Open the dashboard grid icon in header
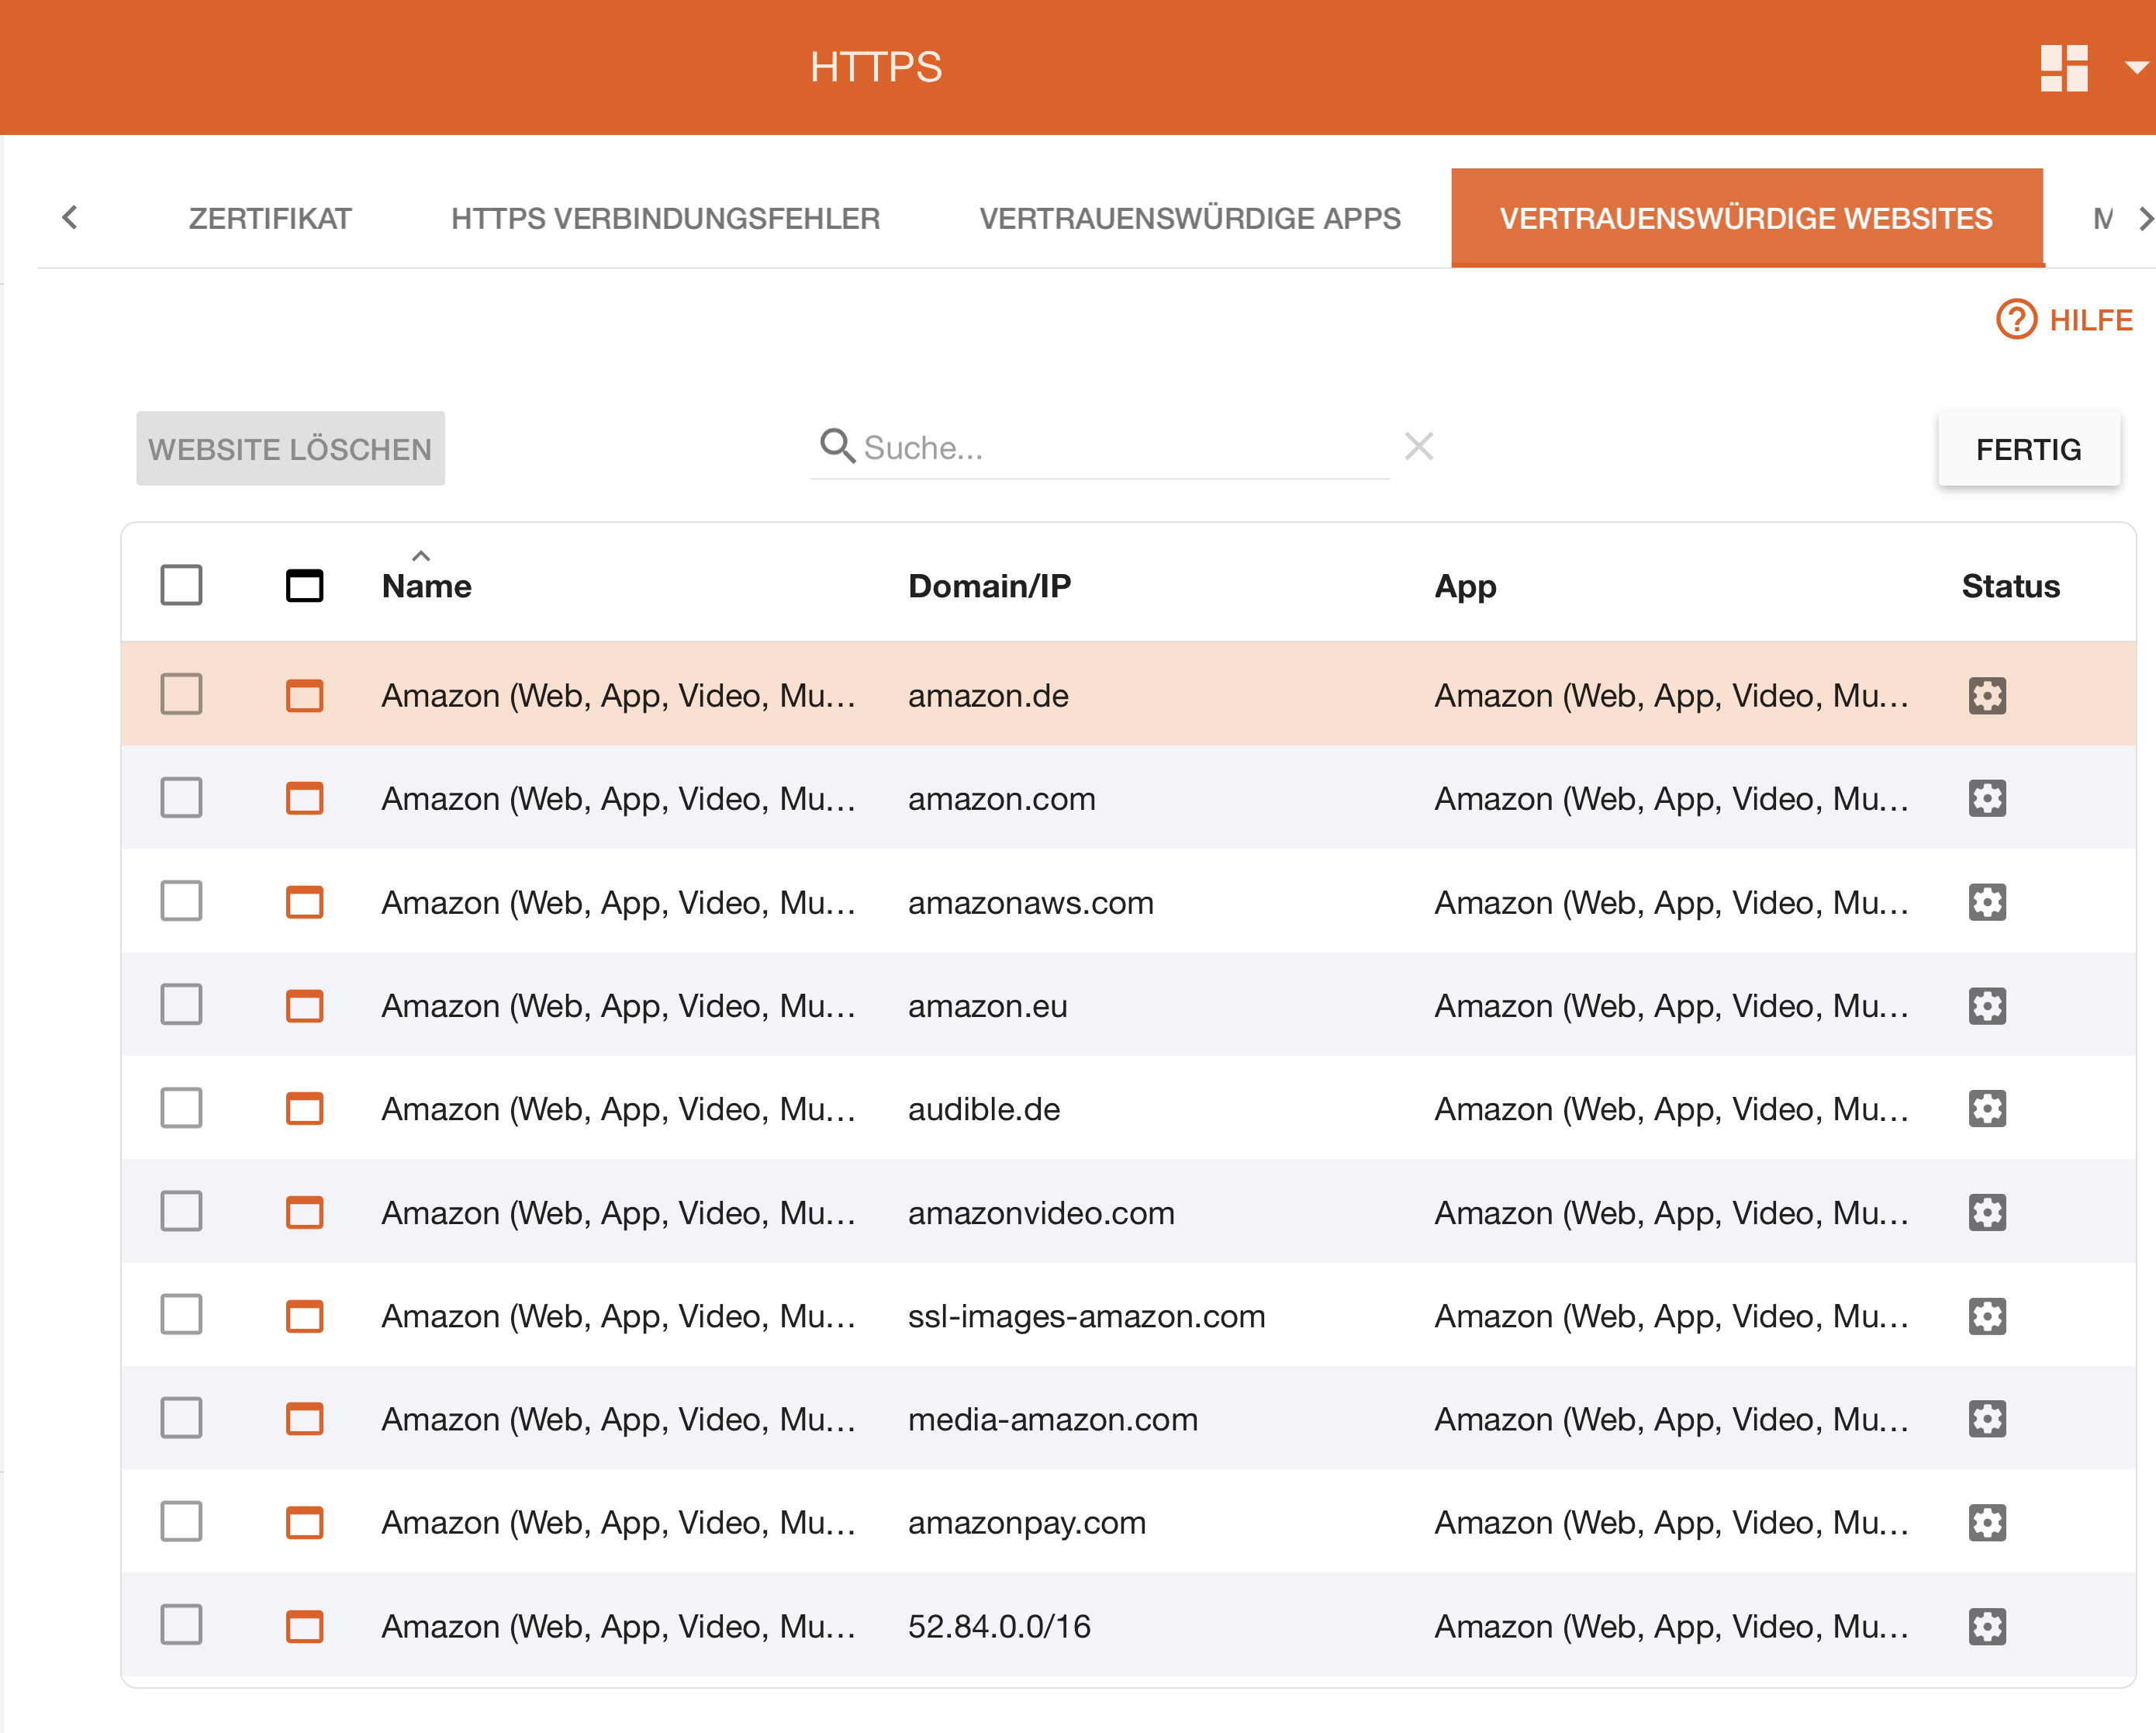 click(2064, 68)
